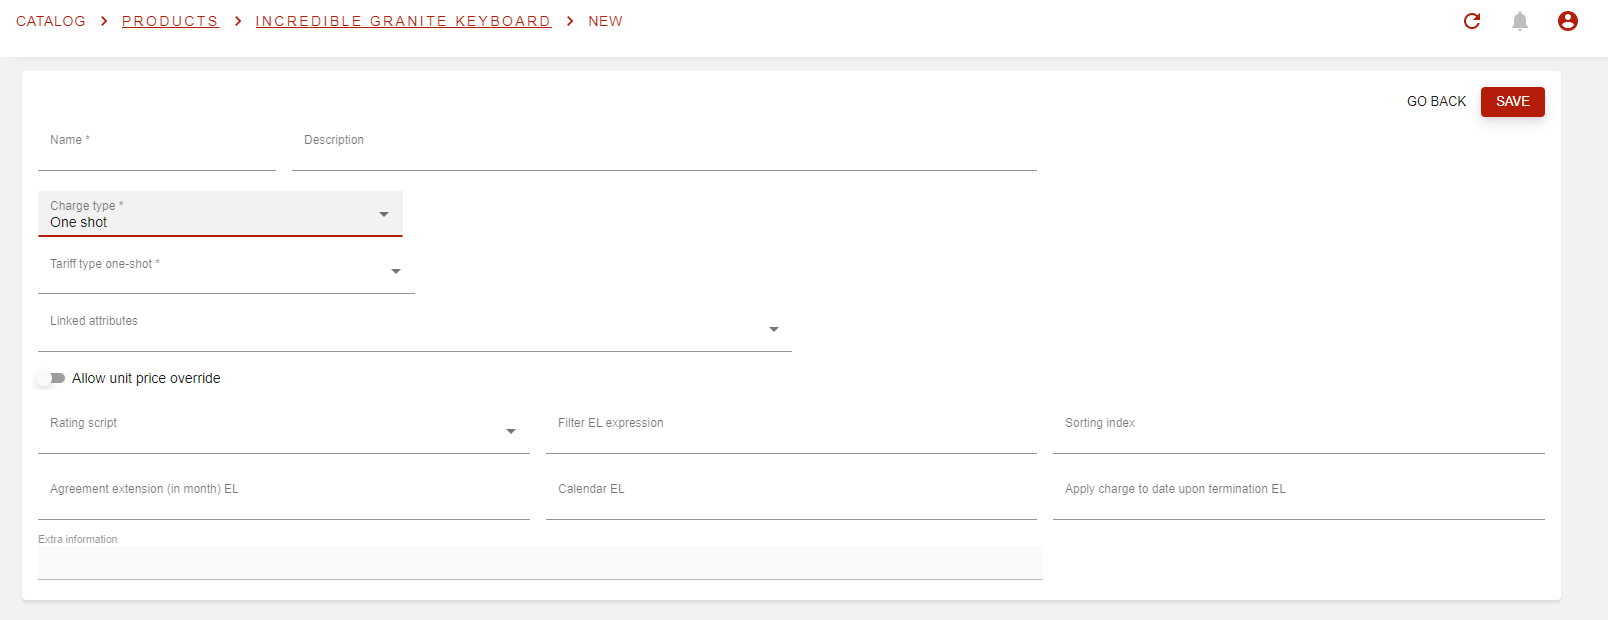Click the New breadcrumb item
The height and width of the screenshot is (620, 1608).
click(x=605, y=21)
